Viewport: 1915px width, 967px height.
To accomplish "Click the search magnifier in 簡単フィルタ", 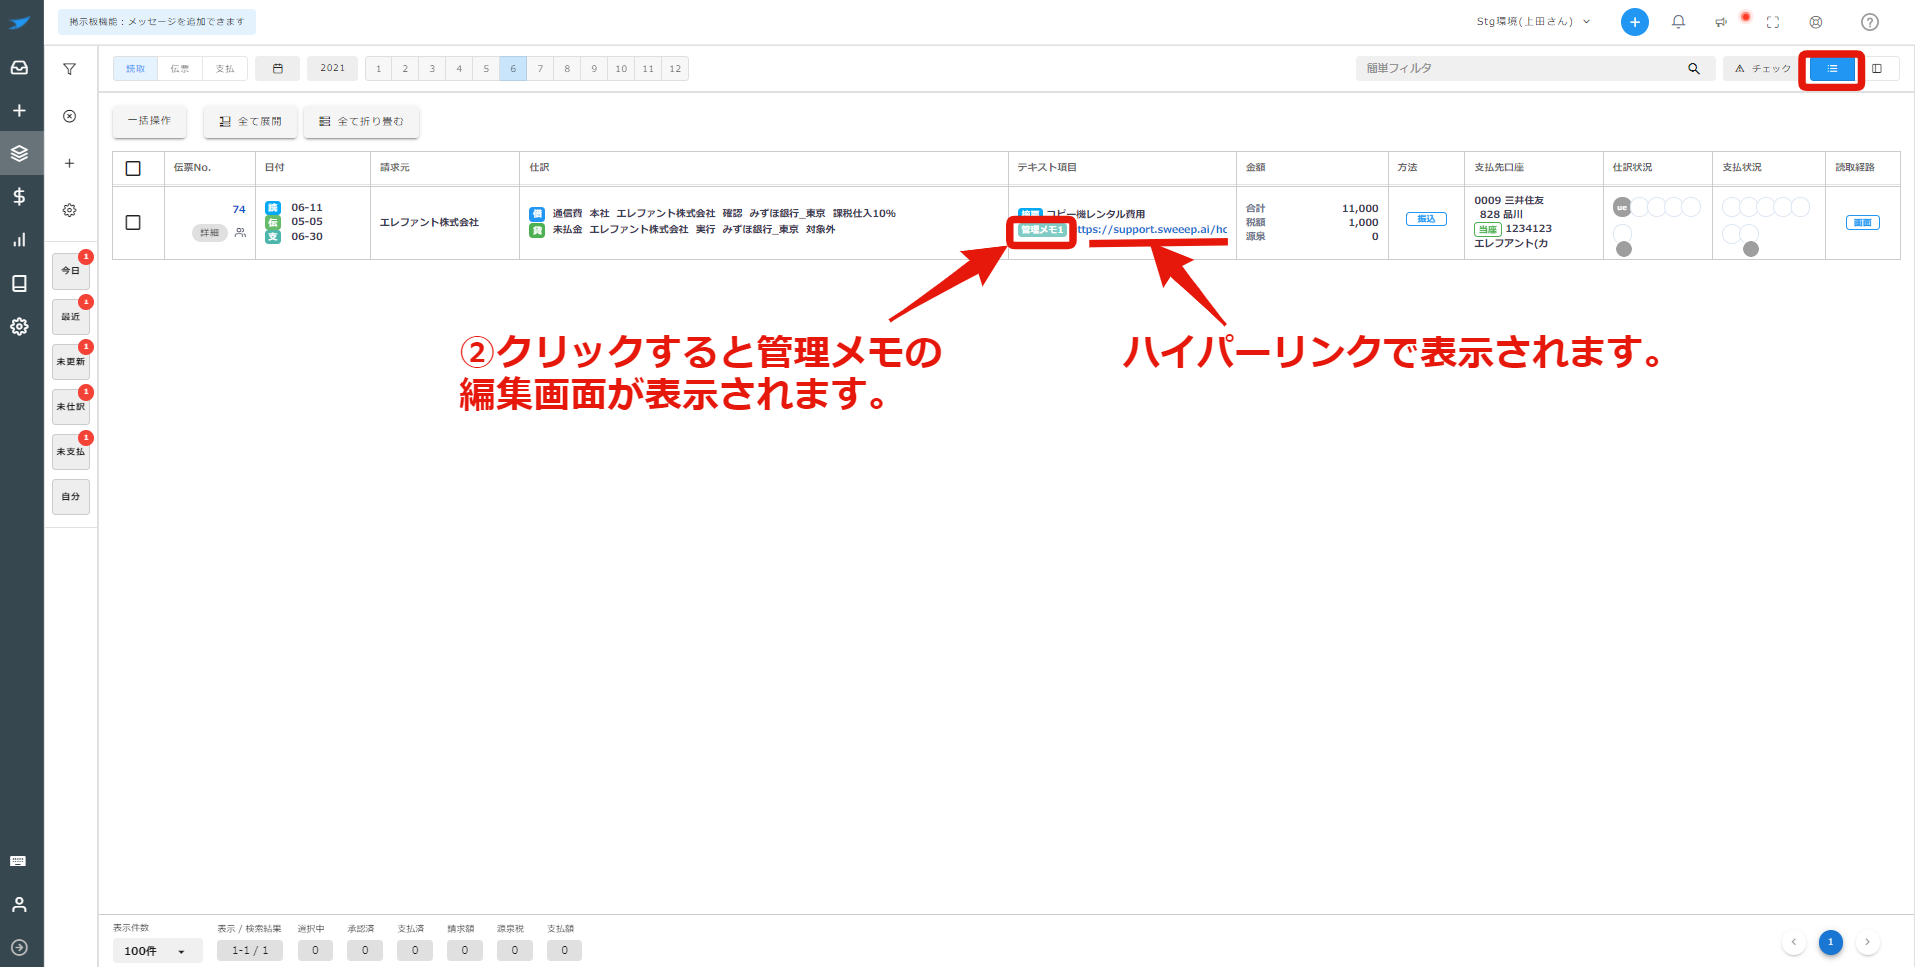I will [1694, 69].
